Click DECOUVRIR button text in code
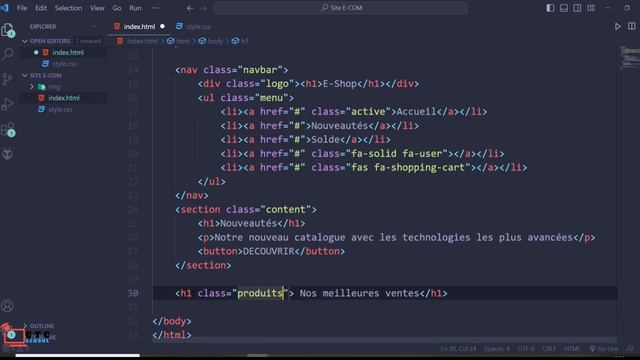The image size is (640, 360). (269, 251)
